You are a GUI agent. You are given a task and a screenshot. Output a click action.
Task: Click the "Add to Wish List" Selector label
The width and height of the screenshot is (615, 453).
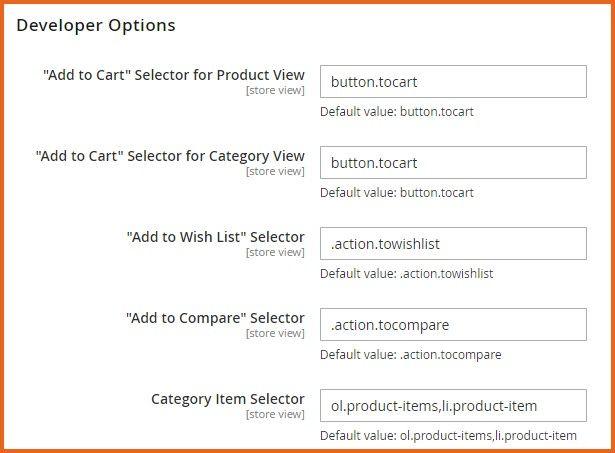click(215, 237)
